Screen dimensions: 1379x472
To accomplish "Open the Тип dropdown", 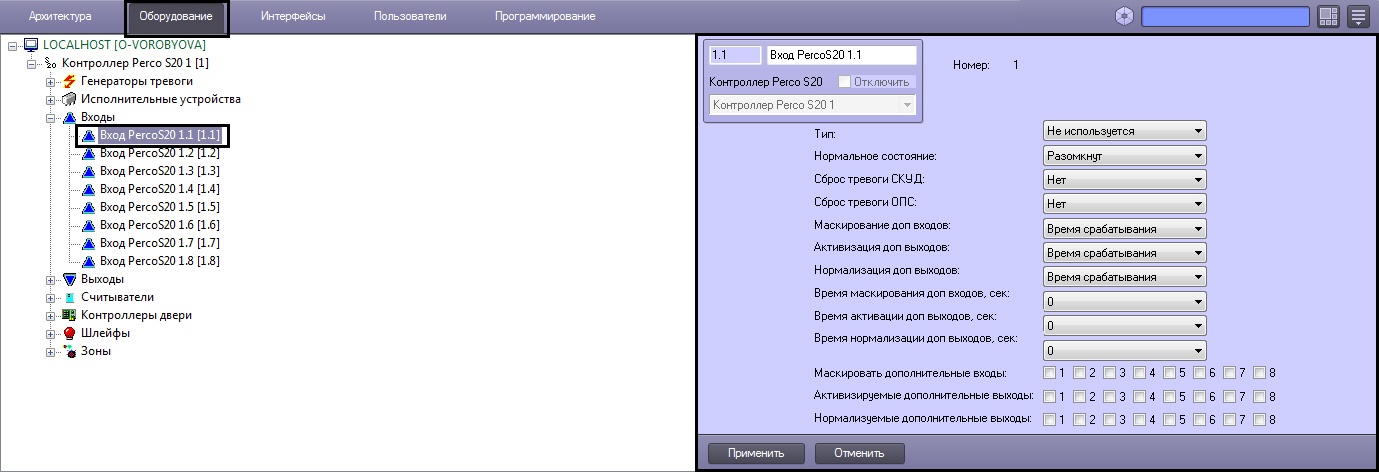I will (x=1124, y=130).
